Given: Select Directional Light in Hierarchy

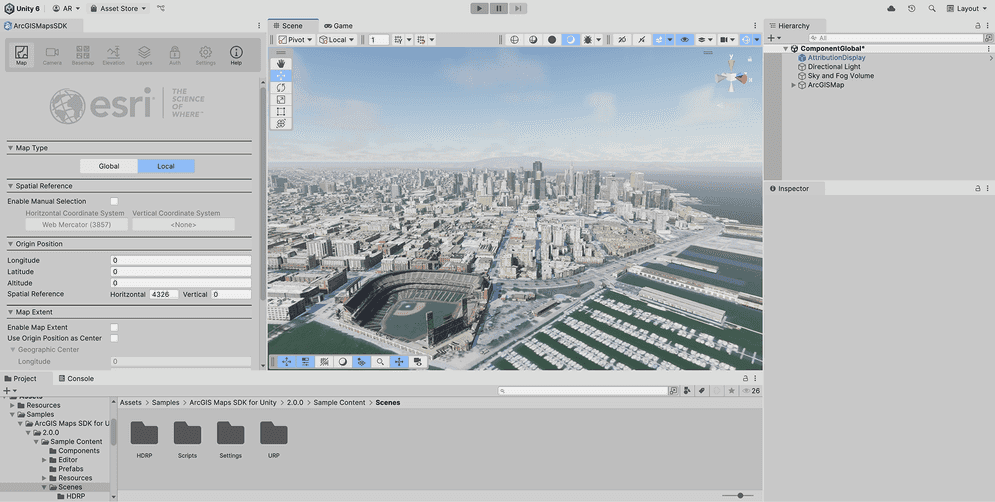Looking at the screenshot, I should coord(834,67).
